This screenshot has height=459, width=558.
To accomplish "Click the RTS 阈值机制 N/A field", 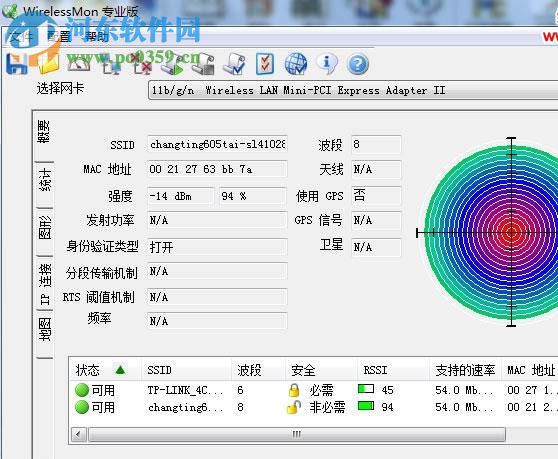I will click(217, 297).
